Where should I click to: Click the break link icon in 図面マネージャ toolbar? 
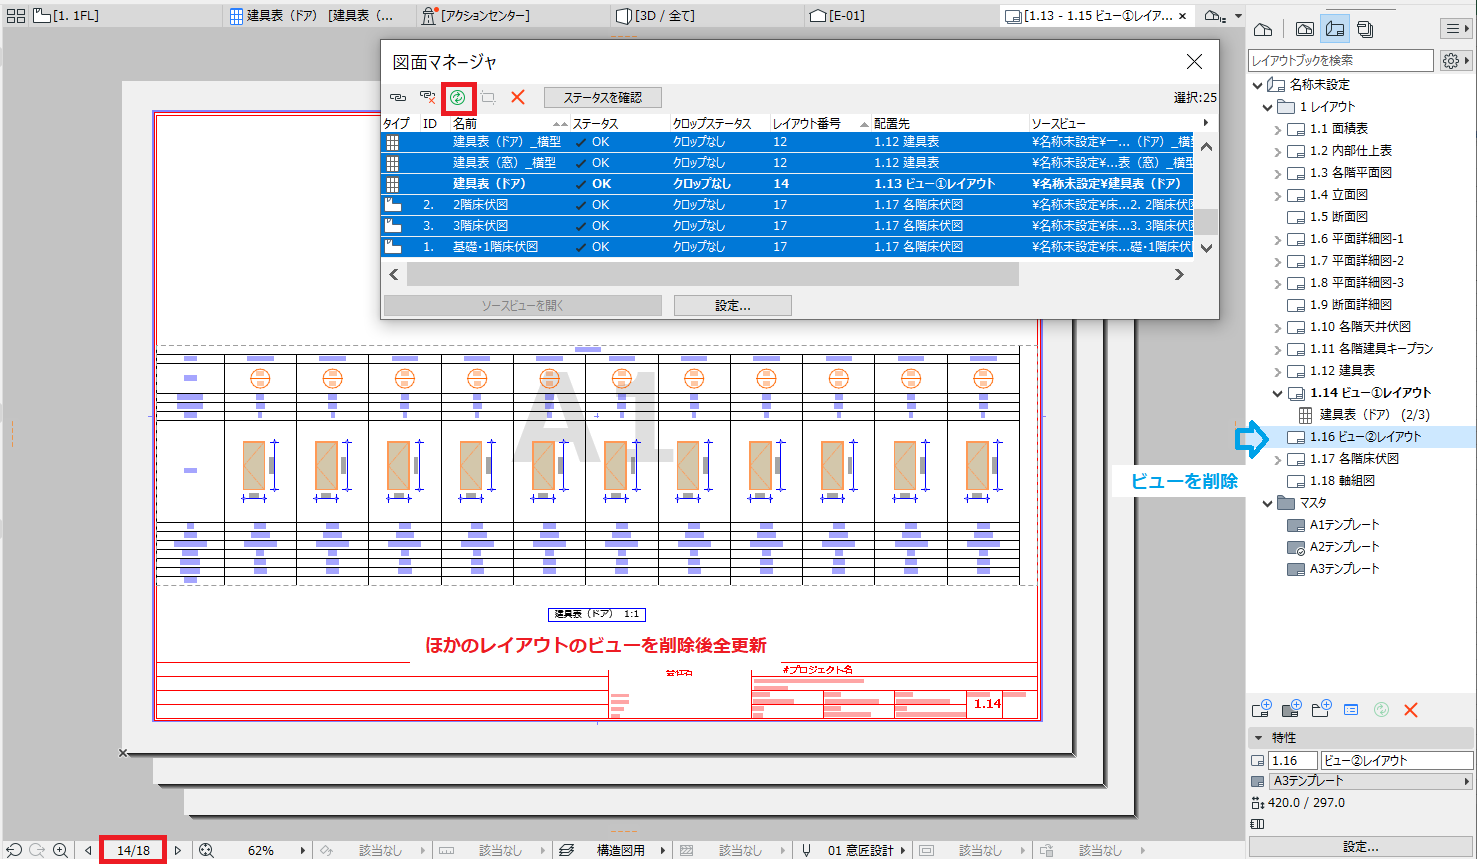pos(427,97)
